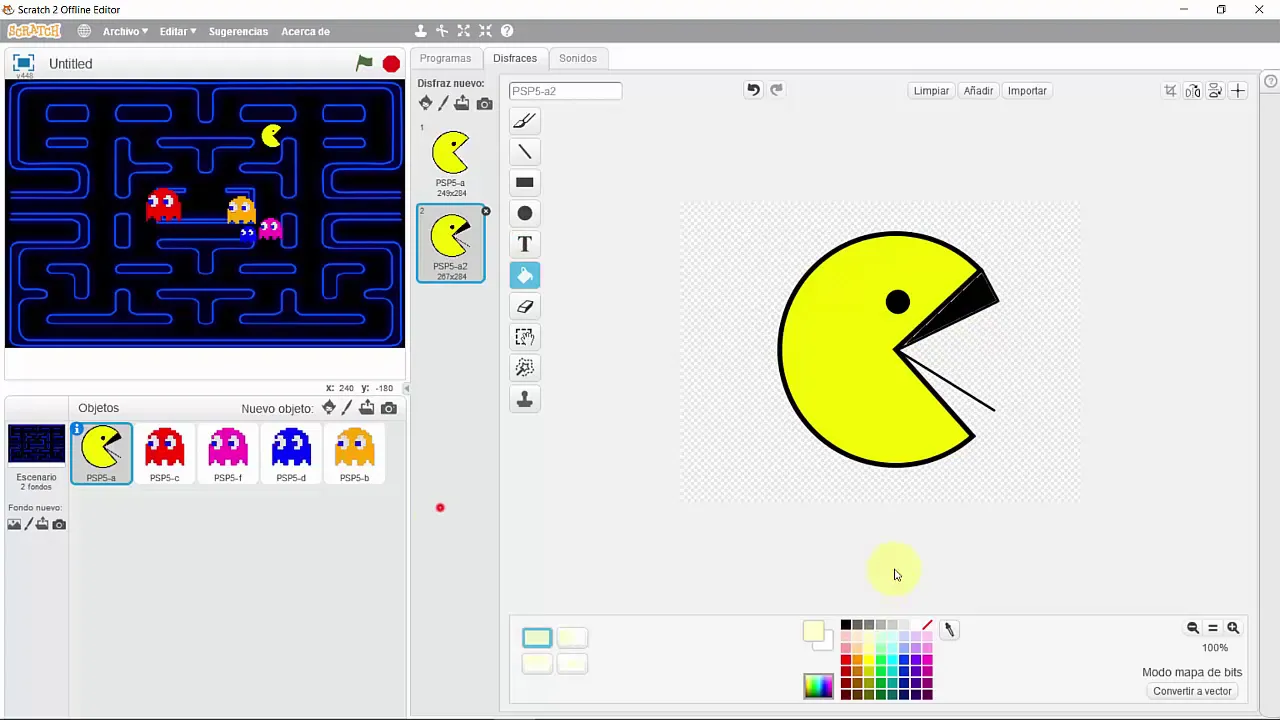Image resolution: width=1280 pixels, height=720 pixels.
Task: Edit the costume name field PSP5-a2
Action: point(565,91)
